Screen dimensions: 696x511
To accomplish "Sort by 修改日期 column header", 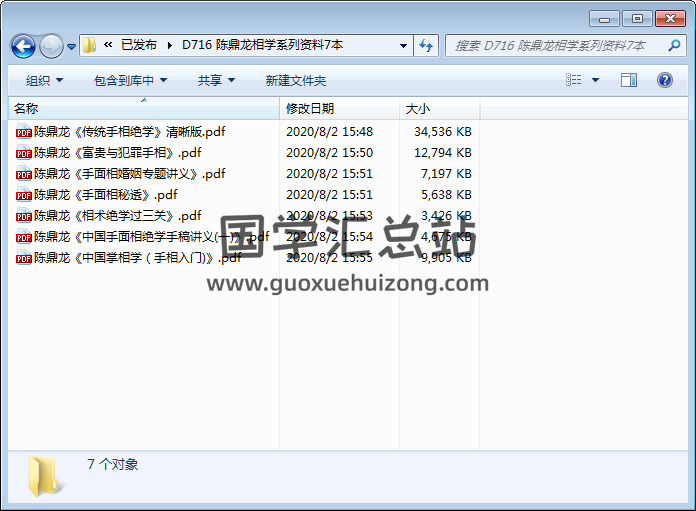I will (340, 108).
